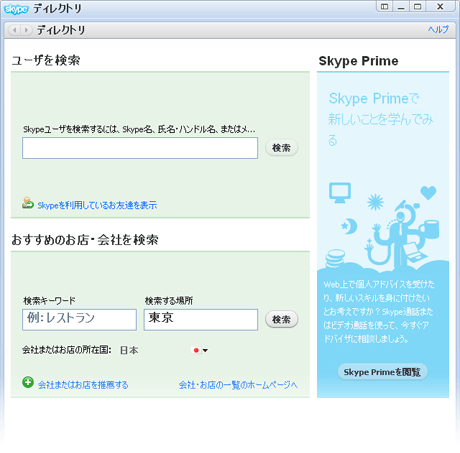This screenshot has height=453, width=460.
Task: Click the Skype logo in title bar
Action: (x=16, y=9)
